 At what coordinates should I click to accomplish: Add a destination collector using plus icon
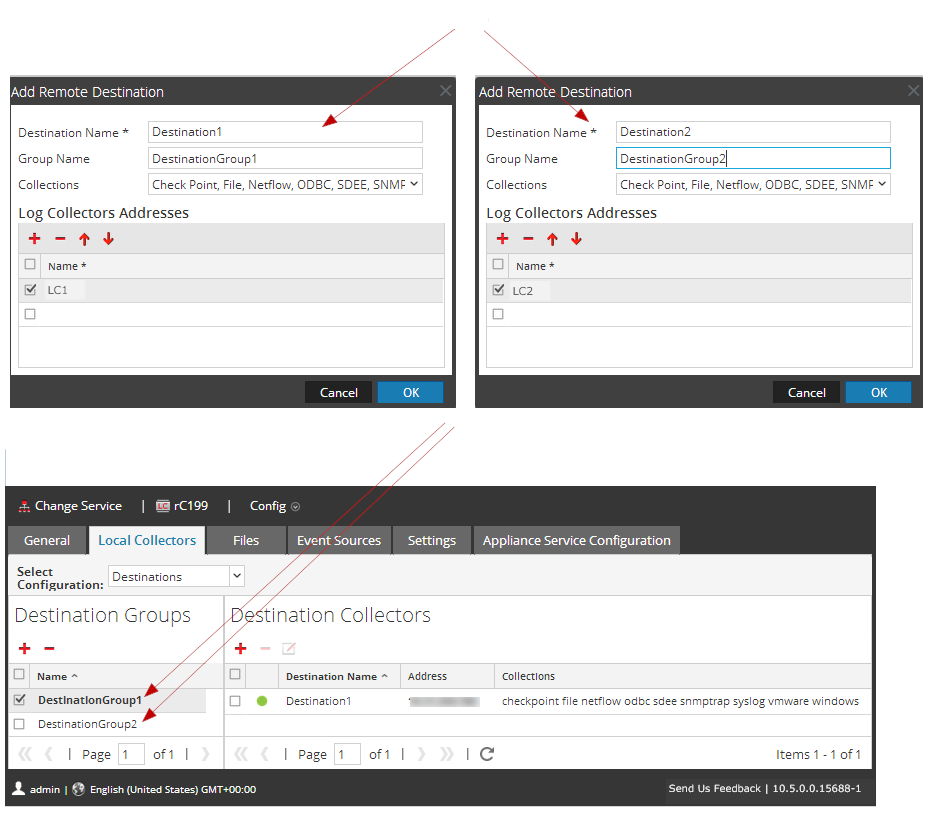point(240,649)
